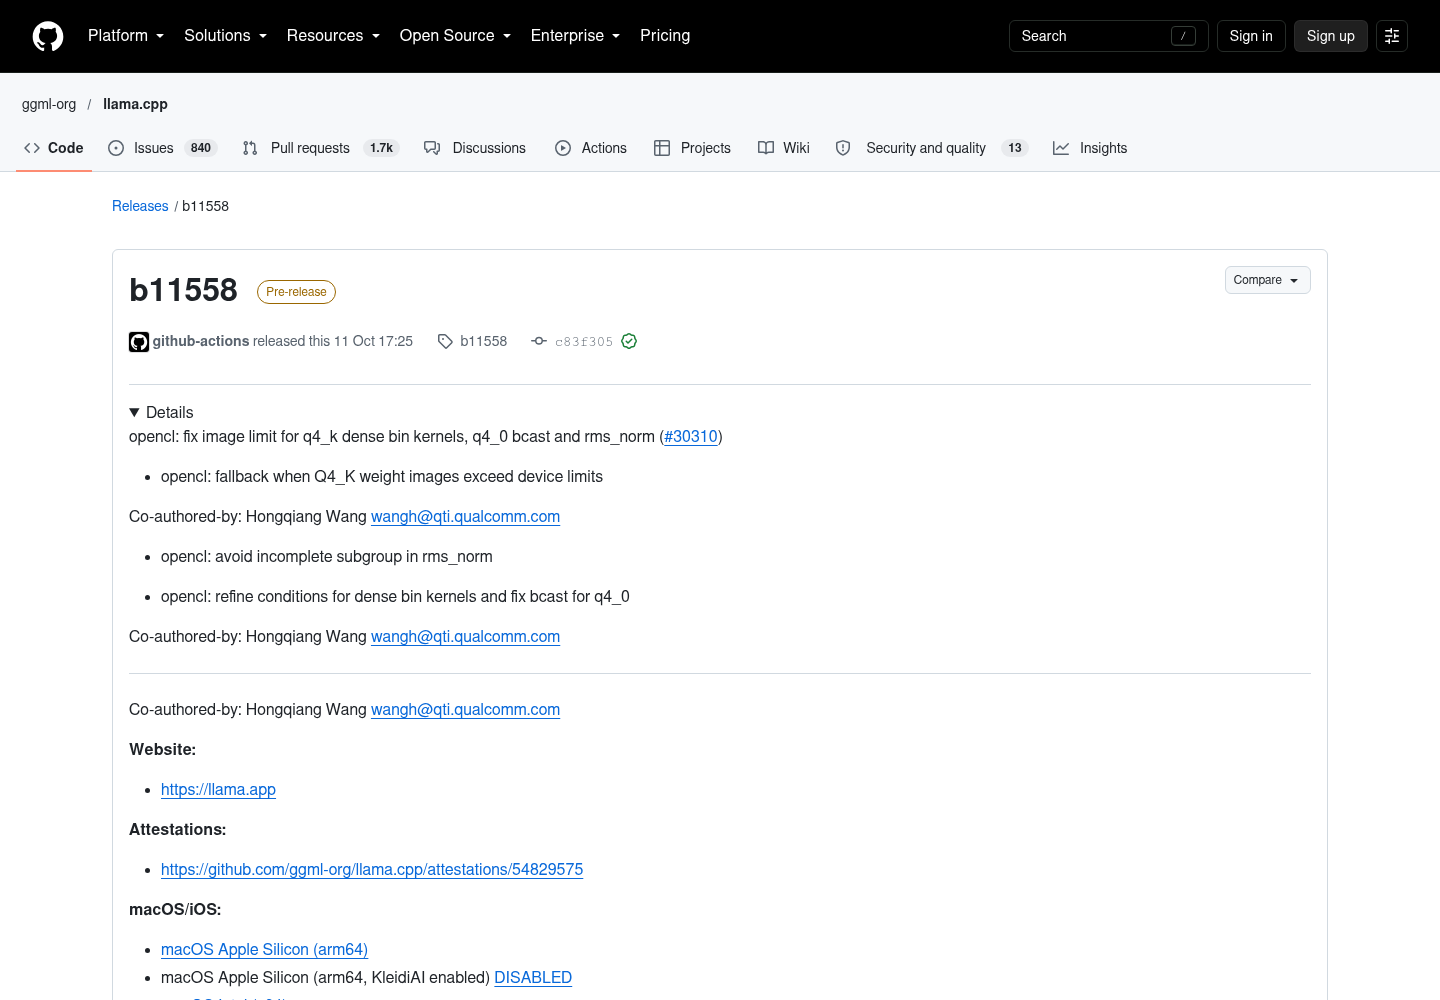
Task: Open the Issues tab
Action: pos(162,148)
